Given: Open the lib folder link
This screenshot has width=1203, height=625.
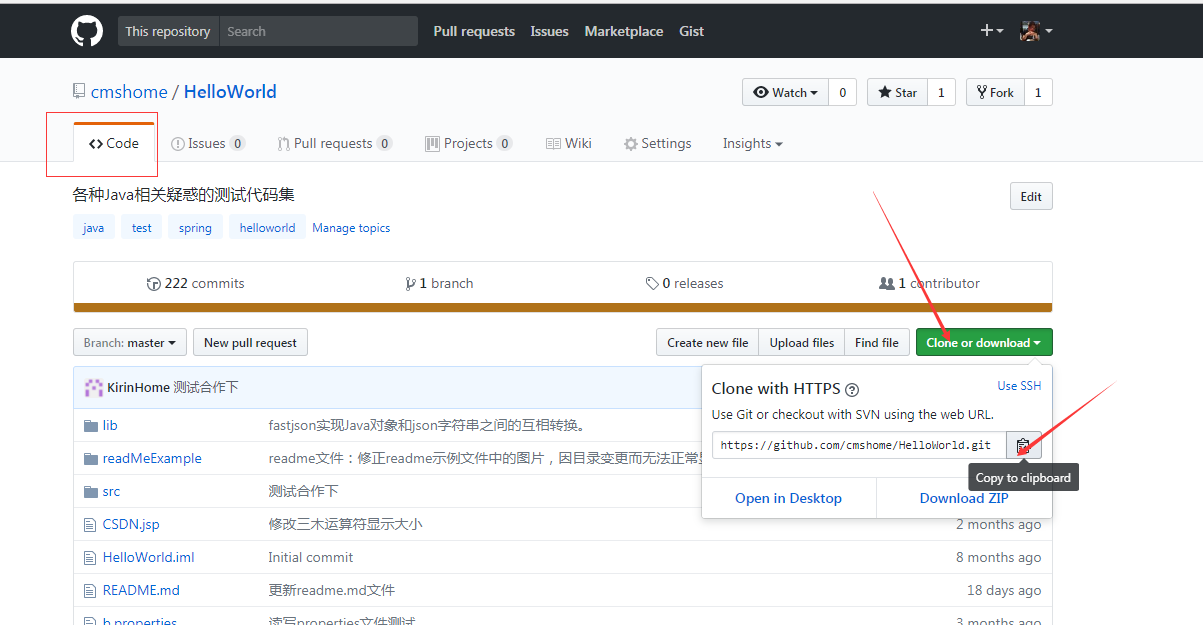Looking at the screenshot, I should click(x=110, y=425).
